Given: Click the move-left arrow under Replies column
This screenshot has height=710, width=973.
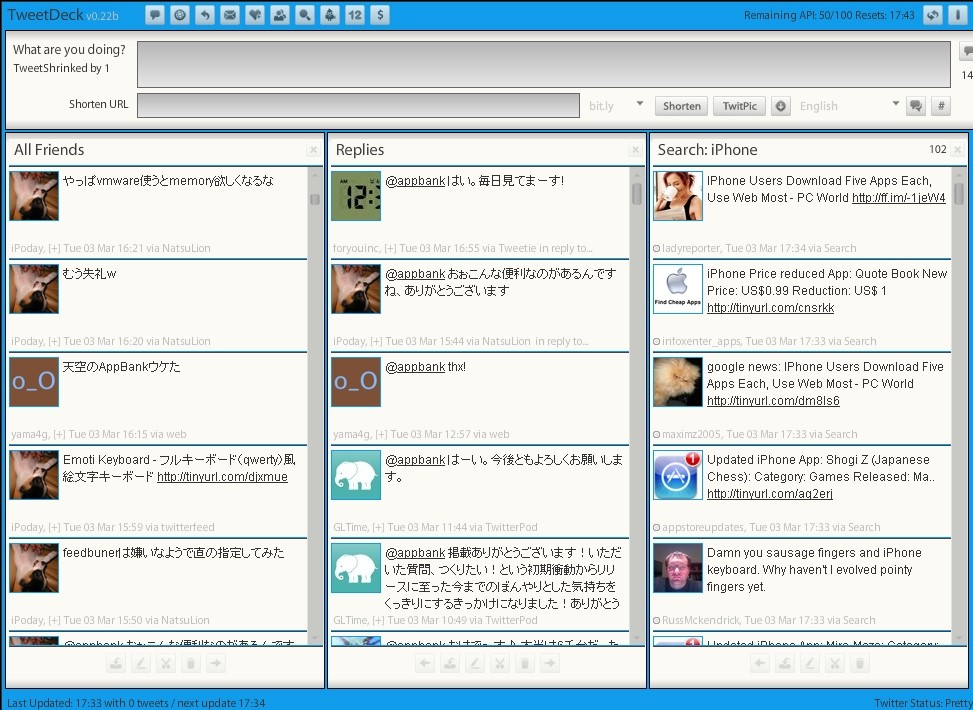Looking at the screenshot, I should (x=424, y=663).
